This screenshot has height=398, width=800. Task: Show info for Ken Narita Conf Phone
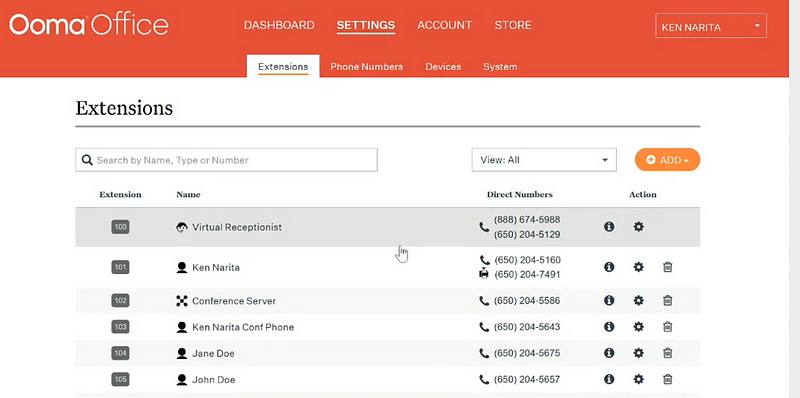click(x=609, y=327)
